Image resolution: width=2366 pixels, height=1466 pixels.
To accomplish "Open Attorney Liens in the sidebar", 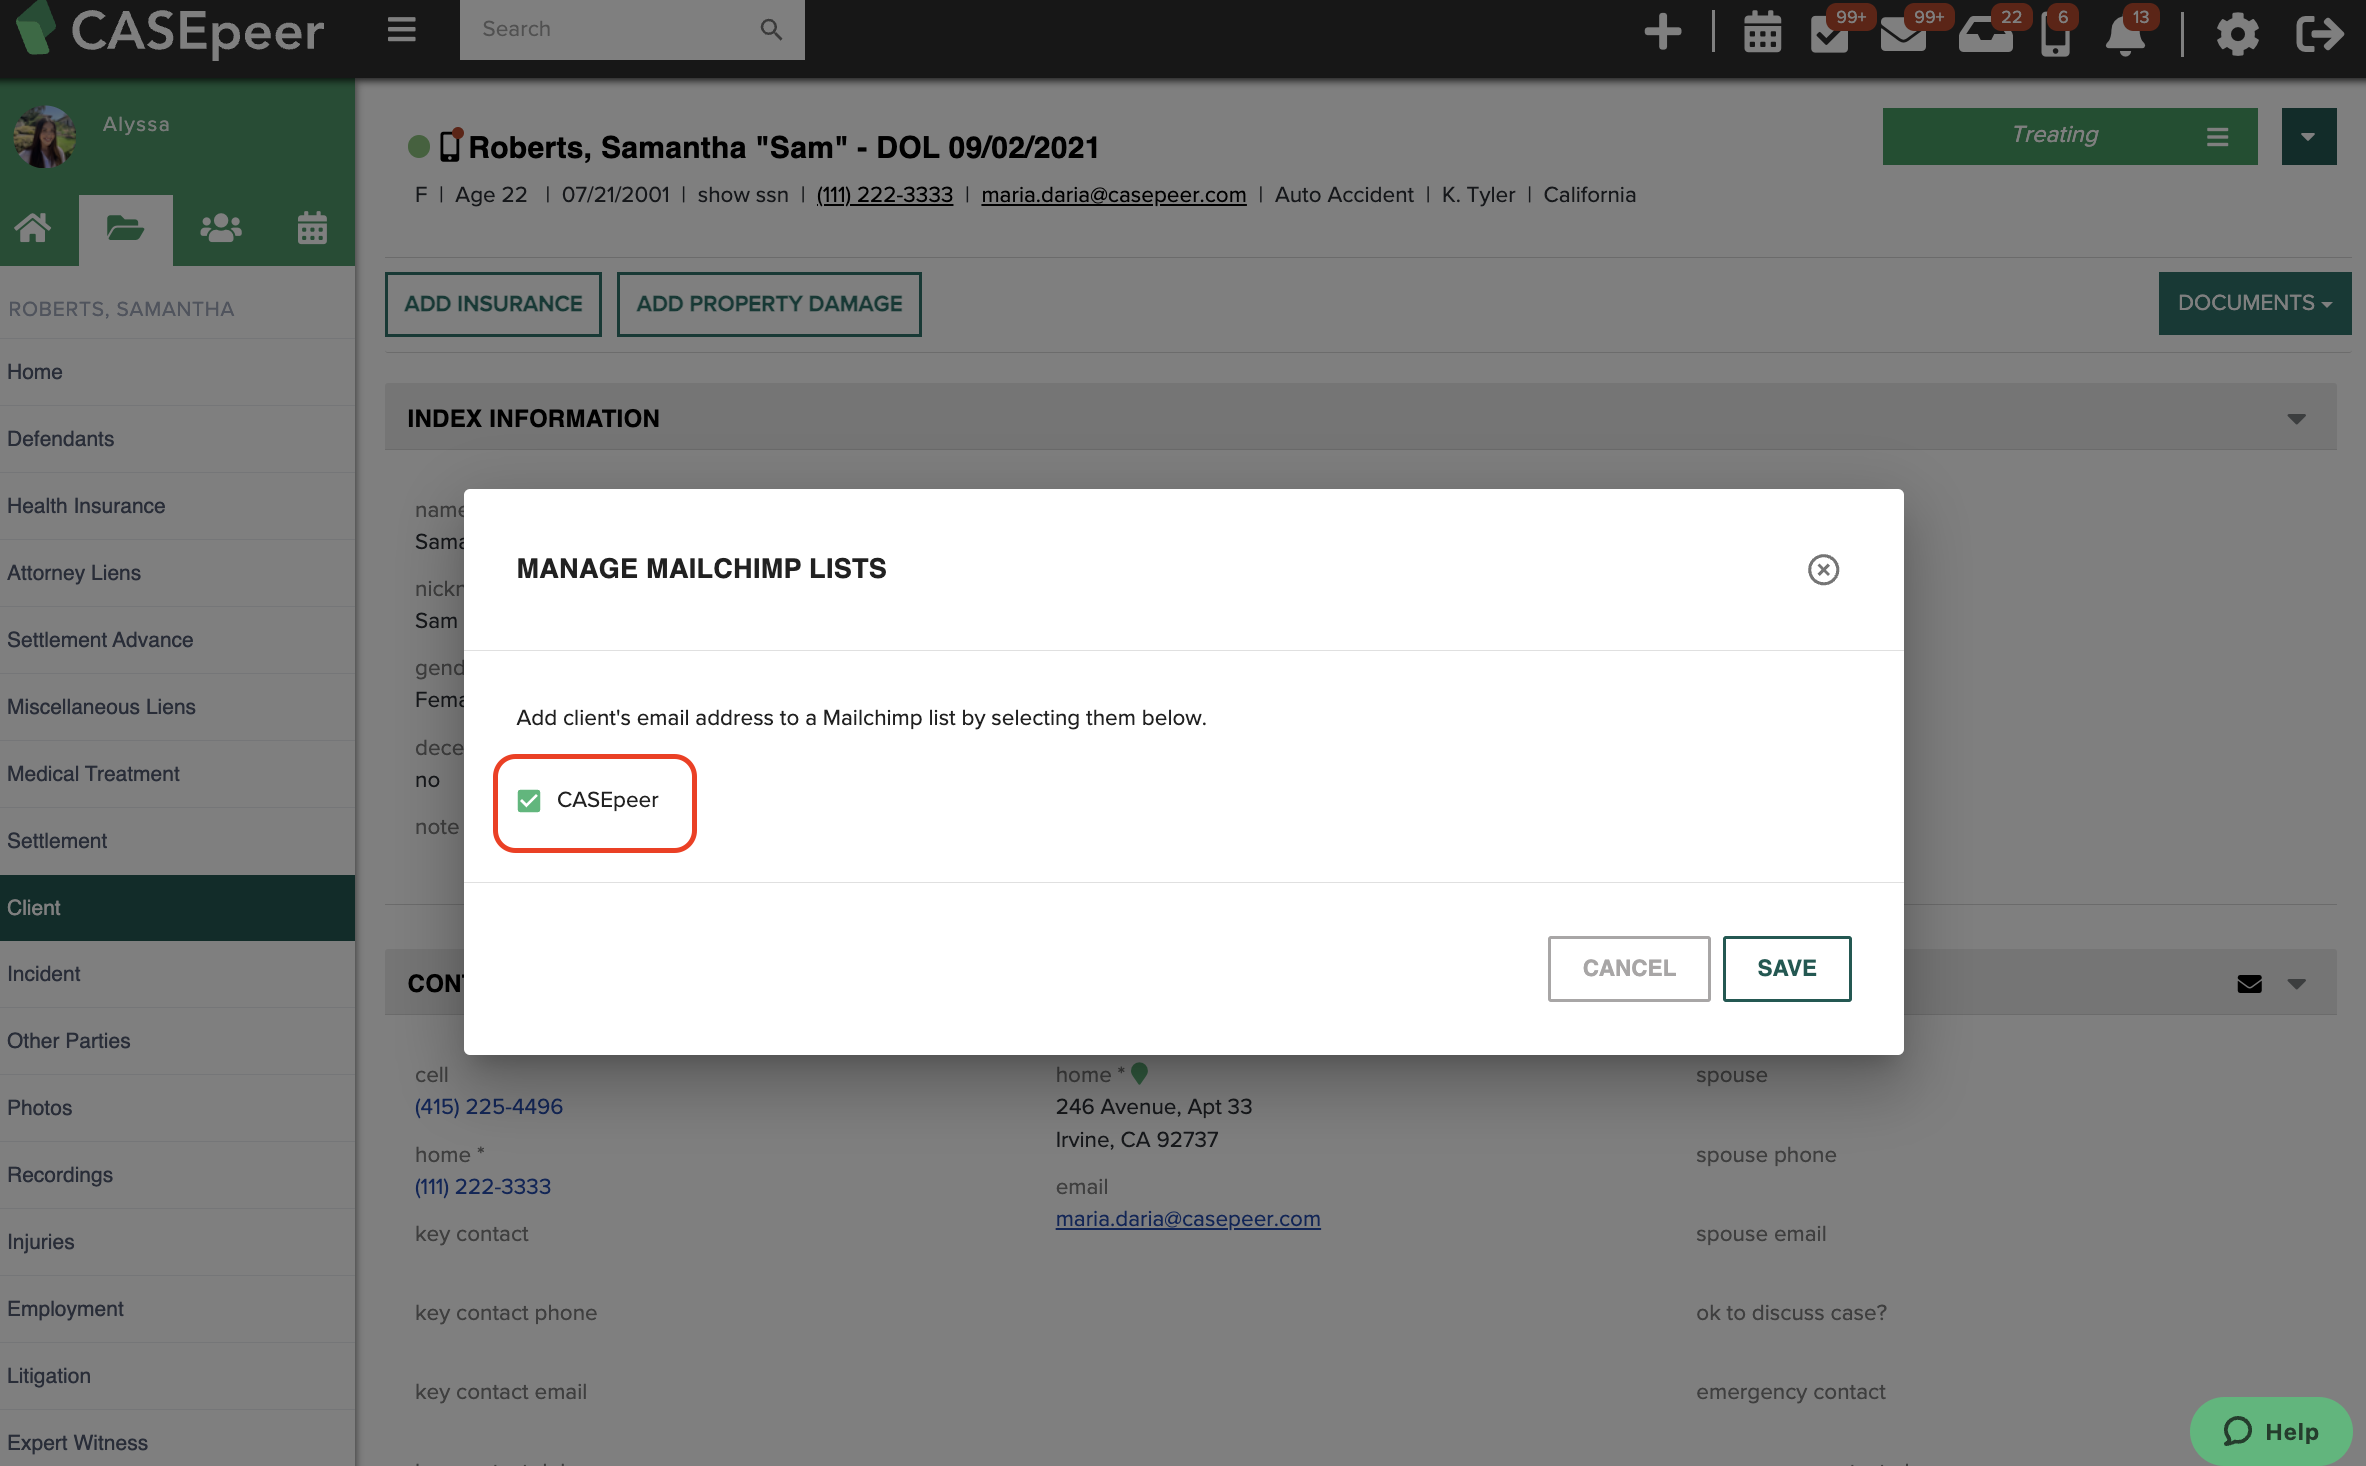I will click(x=177, y=573).
